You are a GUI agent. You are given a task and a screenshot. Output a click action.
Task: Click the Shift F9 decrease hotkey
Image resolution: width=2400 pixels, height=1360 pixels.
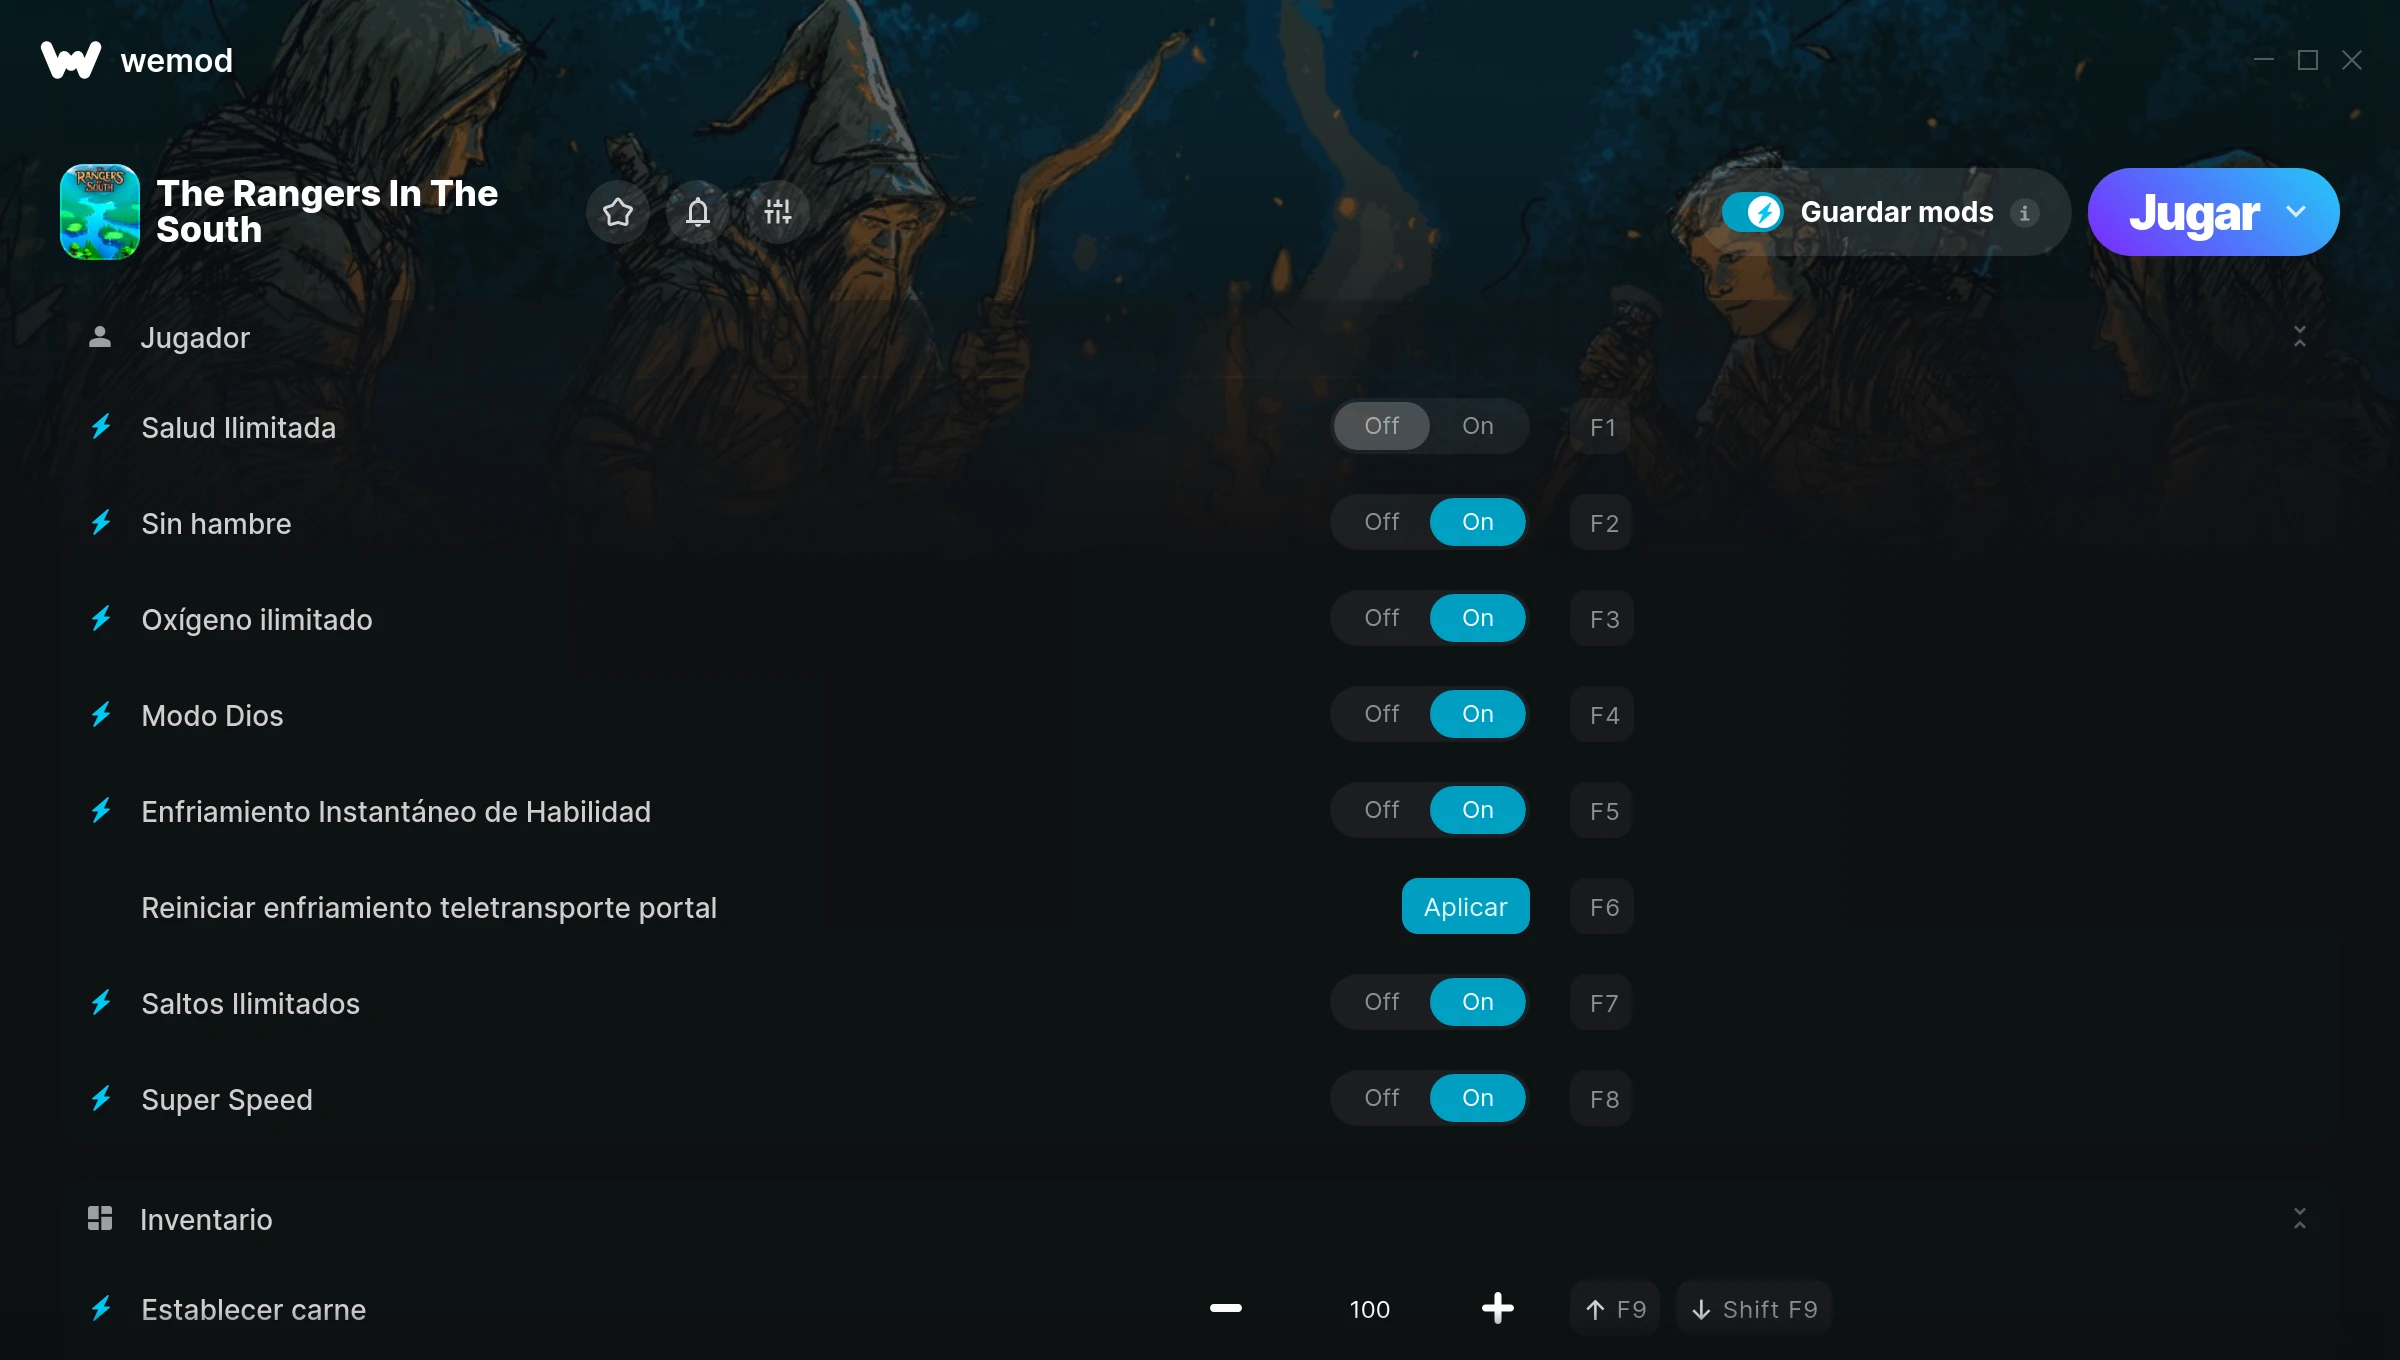[1754, 1309]
